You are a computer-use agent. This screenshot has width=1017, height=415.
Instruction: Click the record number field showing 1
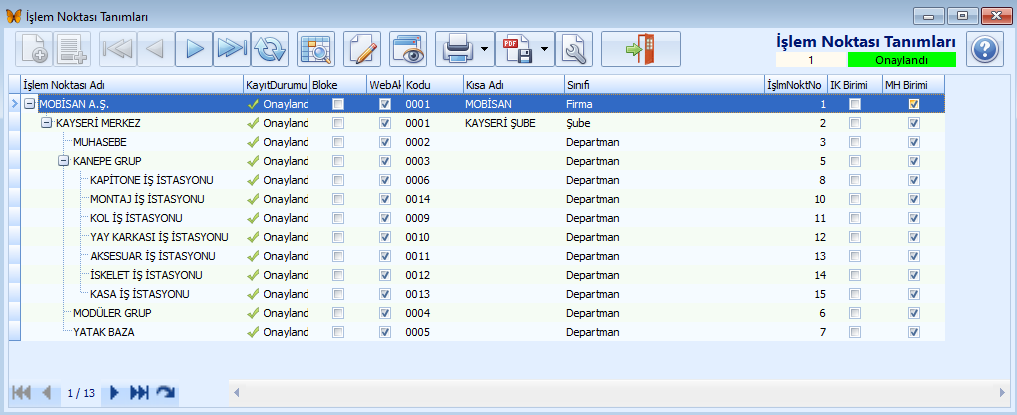(x=811, y=60)
